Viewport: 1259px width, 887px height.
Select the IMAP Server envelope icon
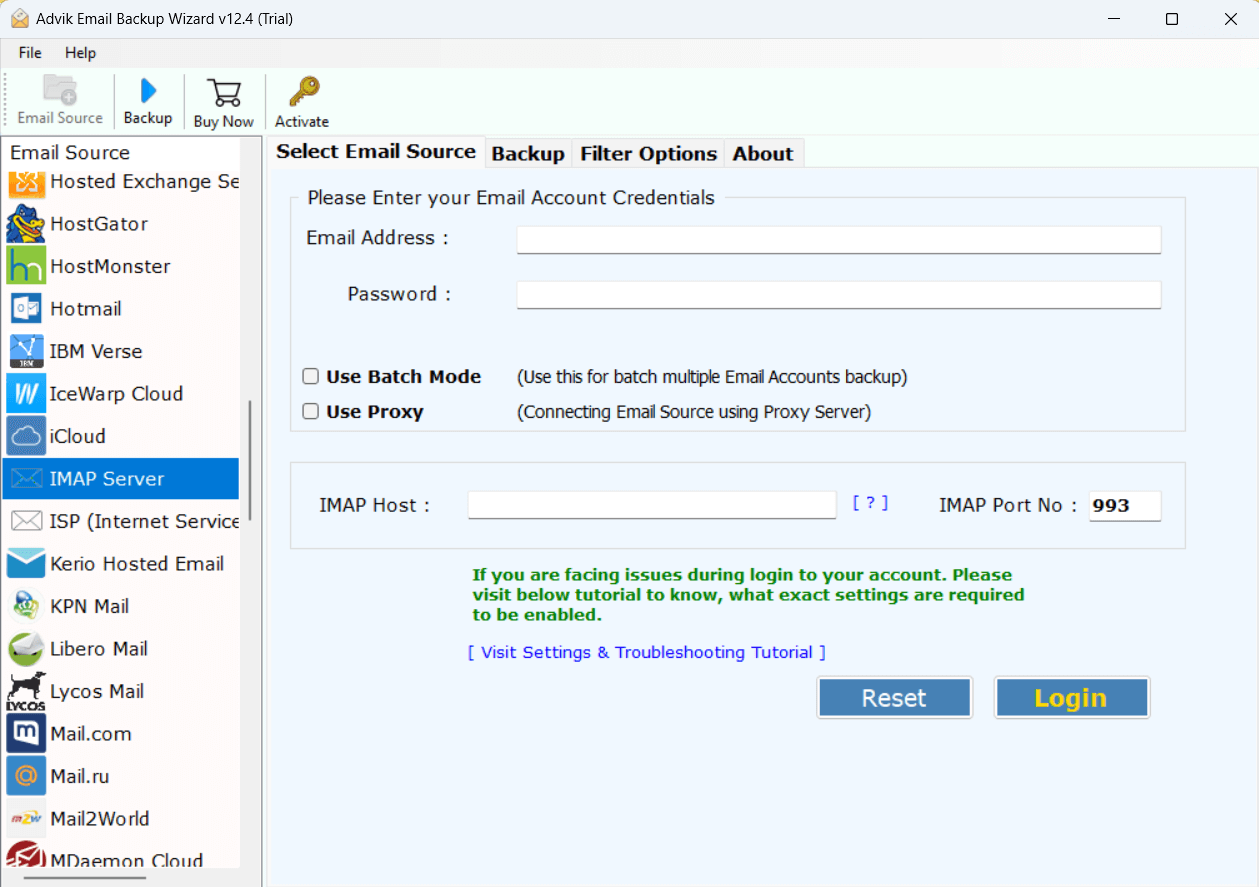point(26,479)
